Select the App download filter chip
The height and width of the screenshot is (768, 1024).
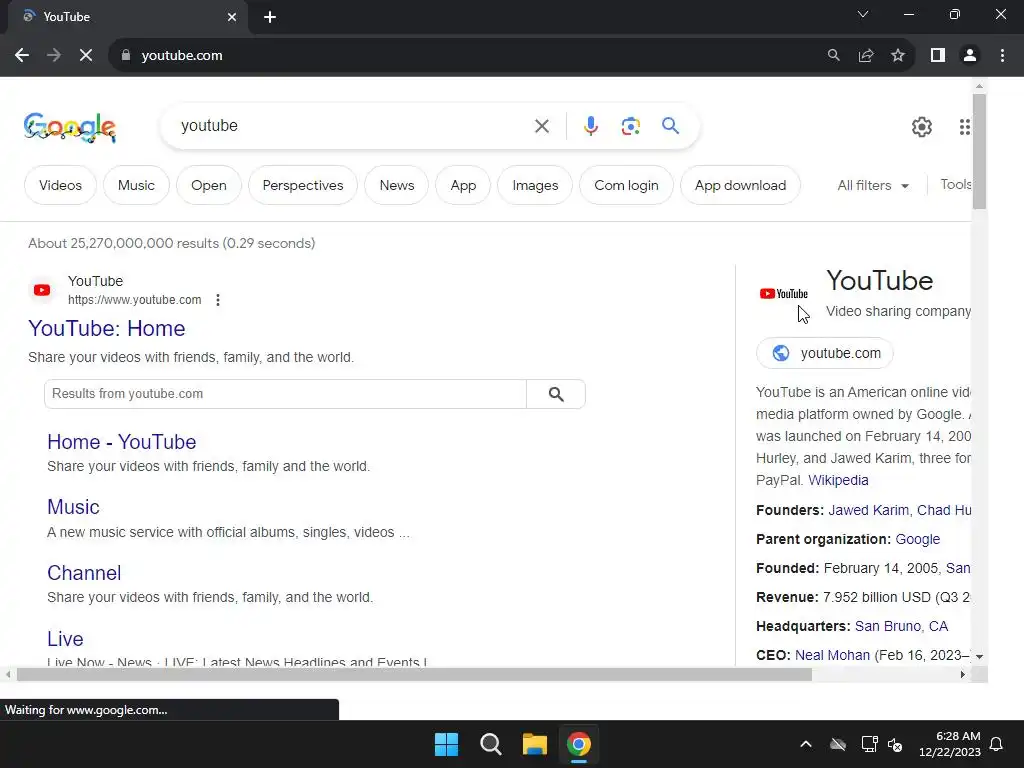740,185
